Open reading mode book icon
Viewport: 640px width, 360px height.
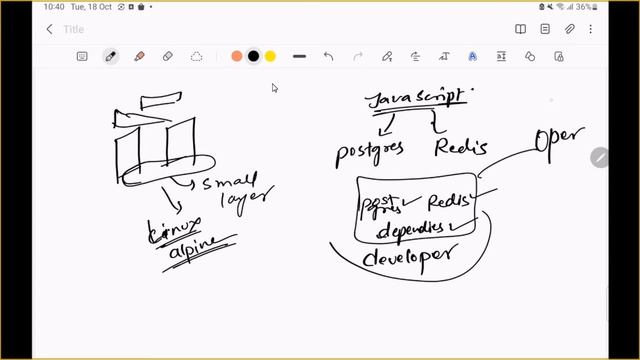pos(520,29)
